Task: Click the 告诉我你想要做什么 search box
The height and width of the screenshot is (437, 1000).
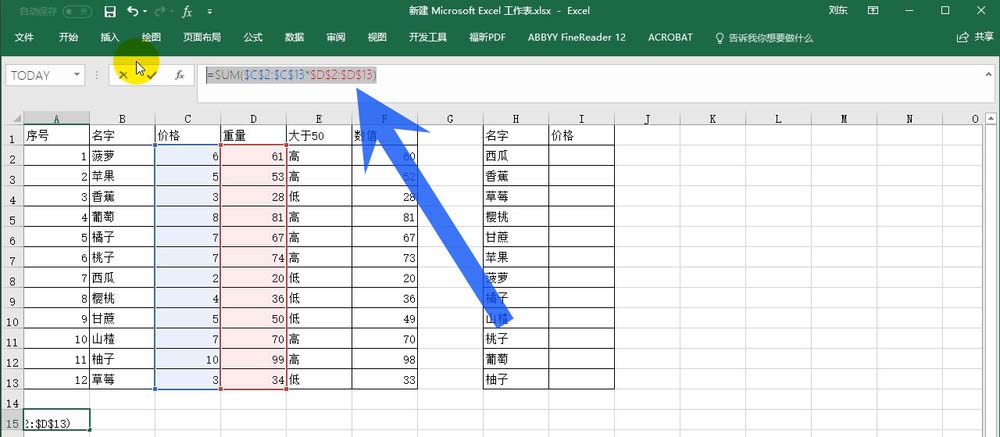Action: (x=765, y=38)
